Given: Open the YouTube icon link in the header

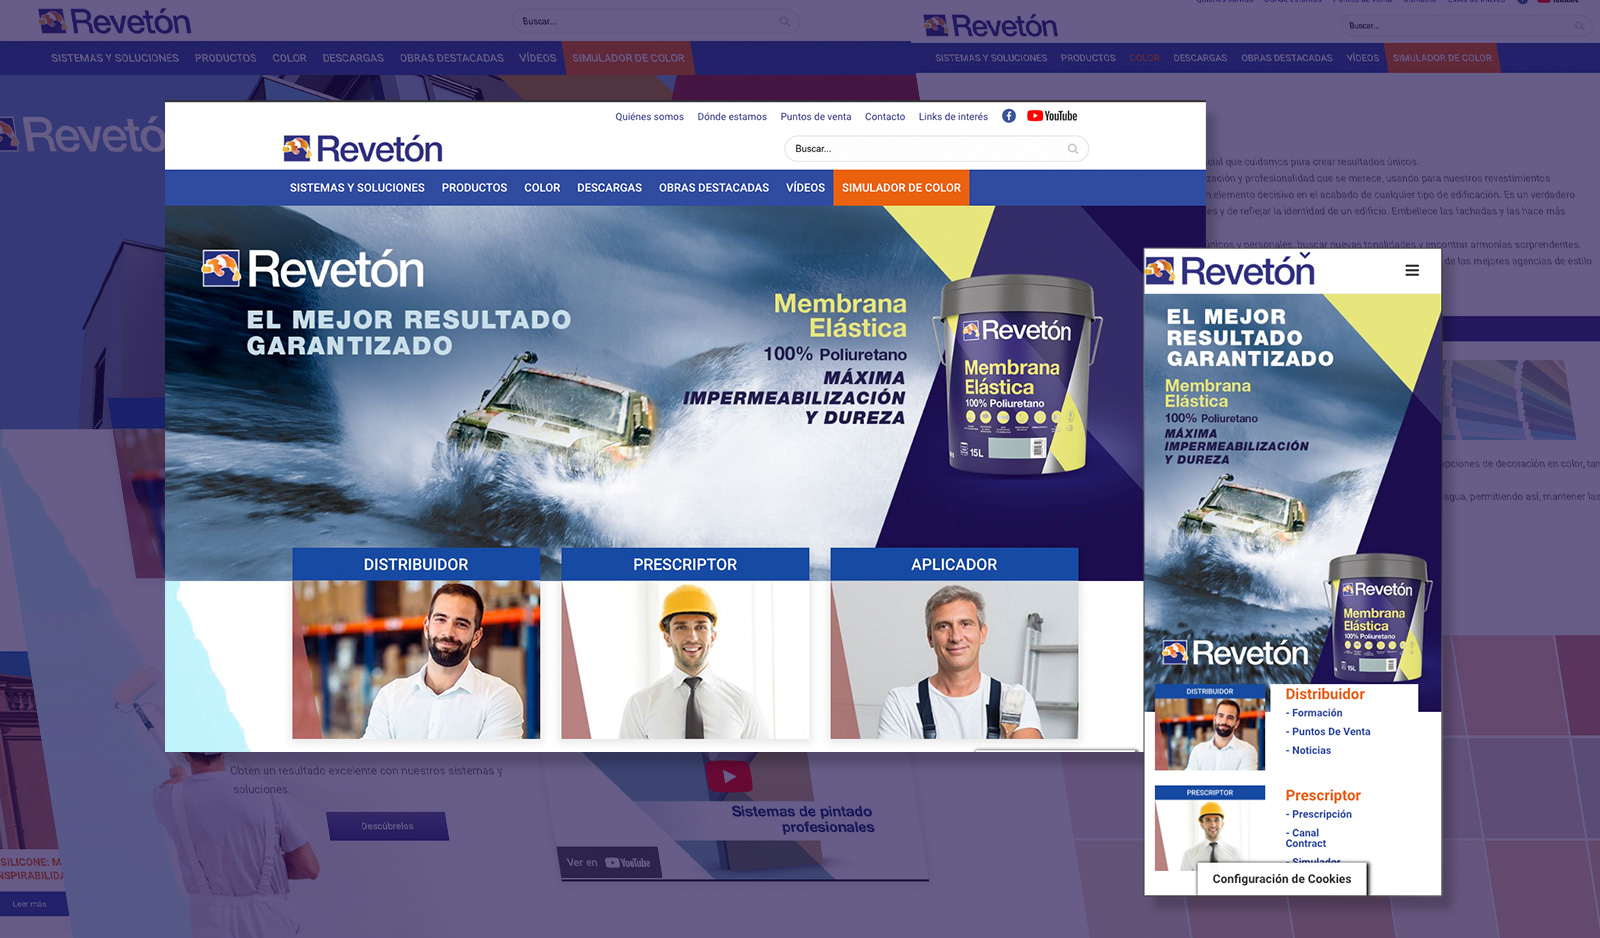Looking at the screenshot, I should (1052, 116).
